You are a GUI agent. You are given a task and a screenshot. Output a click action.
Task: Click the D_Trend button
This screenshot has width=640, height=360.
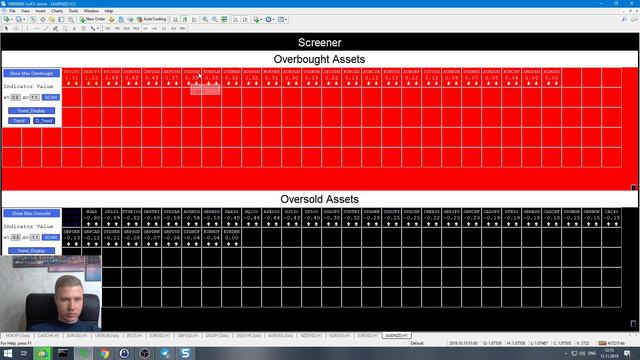point(44,120)
